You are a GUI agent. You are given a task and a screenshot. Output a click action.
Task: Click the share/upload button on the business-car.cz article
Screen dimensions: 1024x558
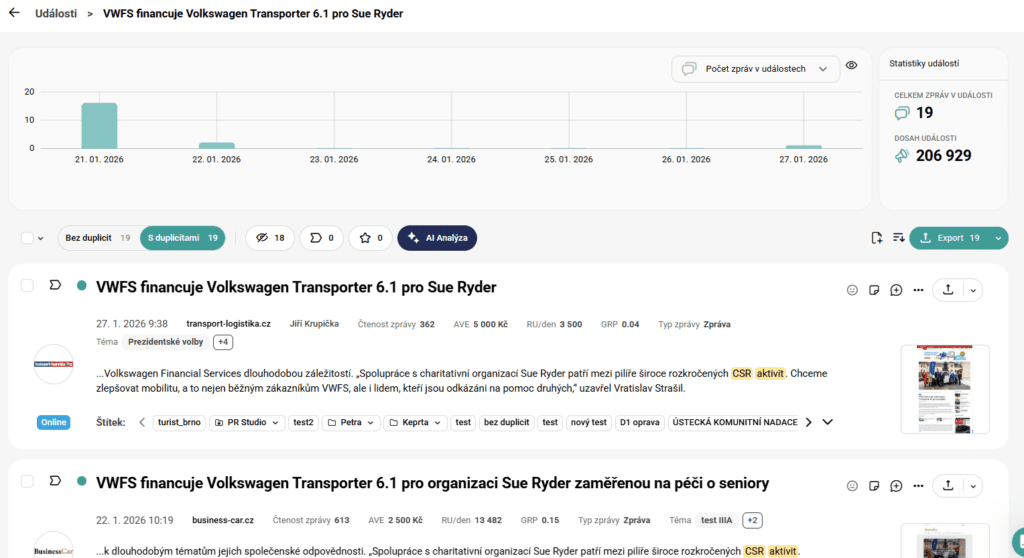948,486
